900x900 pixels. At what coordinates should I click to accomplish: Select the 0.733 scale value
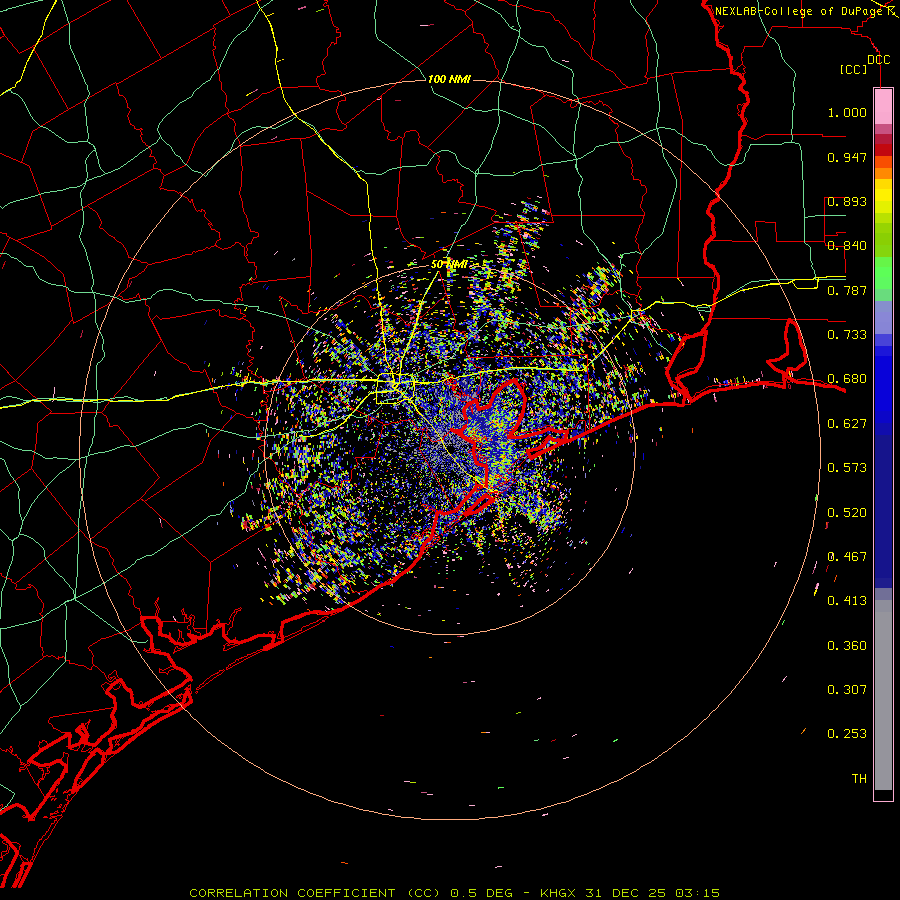[847, 335]
